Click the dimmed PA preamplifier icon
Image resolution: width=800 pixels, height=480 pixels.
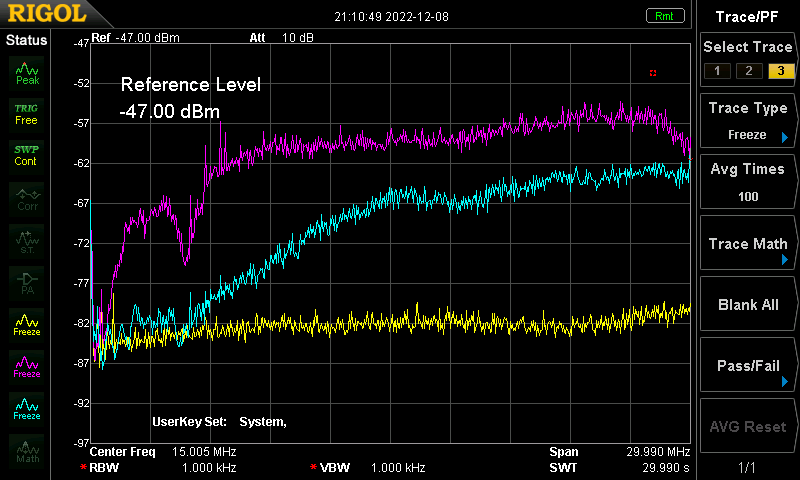(x=27, y=283)
